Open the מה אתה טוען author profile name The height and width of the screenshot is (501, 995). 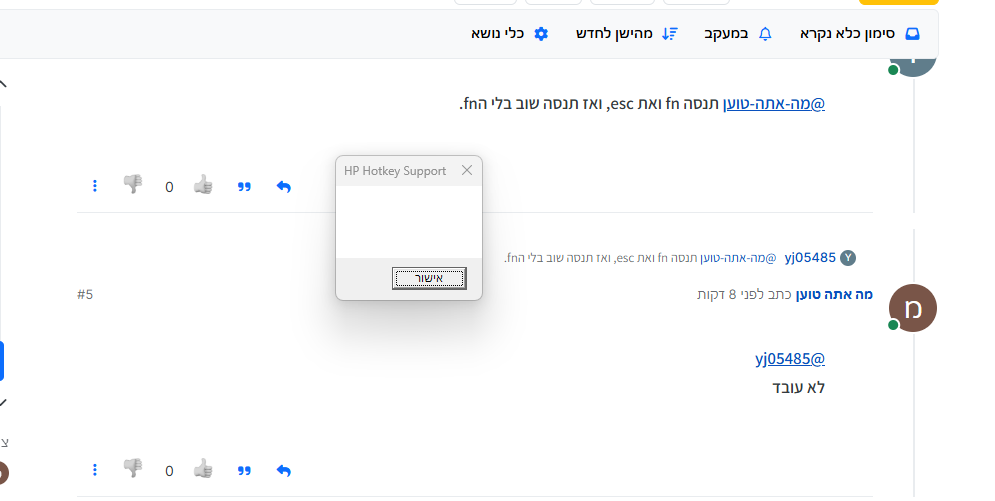pos(834,294)
